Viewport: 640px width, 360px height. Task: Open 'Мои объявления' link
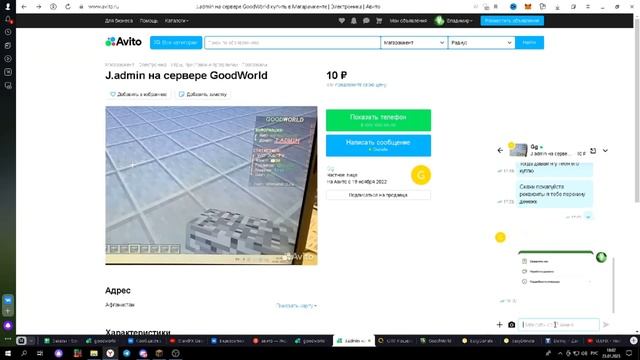408,20
